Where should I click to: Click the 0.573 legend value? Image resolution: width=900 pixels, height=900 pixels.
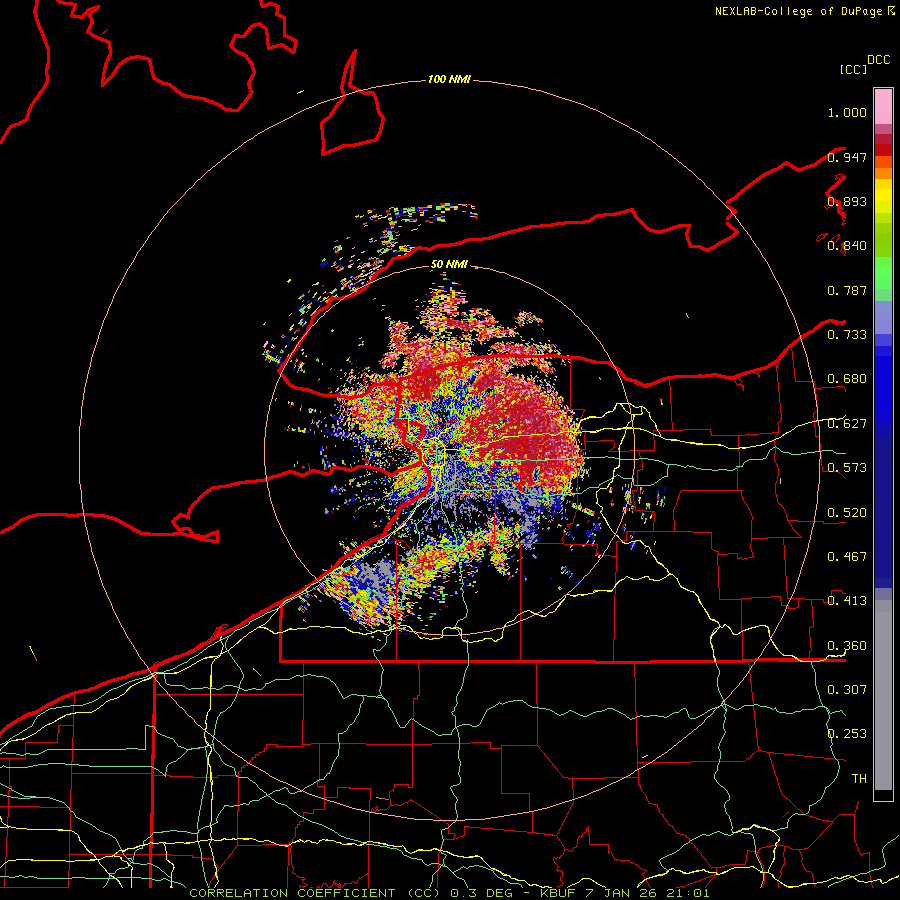point(847,468)
